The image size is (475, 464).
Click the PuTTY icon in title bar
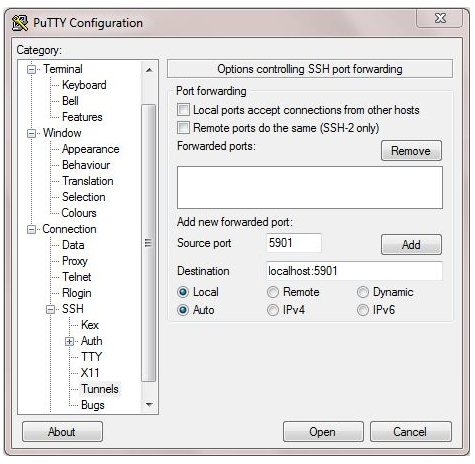pyautogui.click(x=20, y=23)
